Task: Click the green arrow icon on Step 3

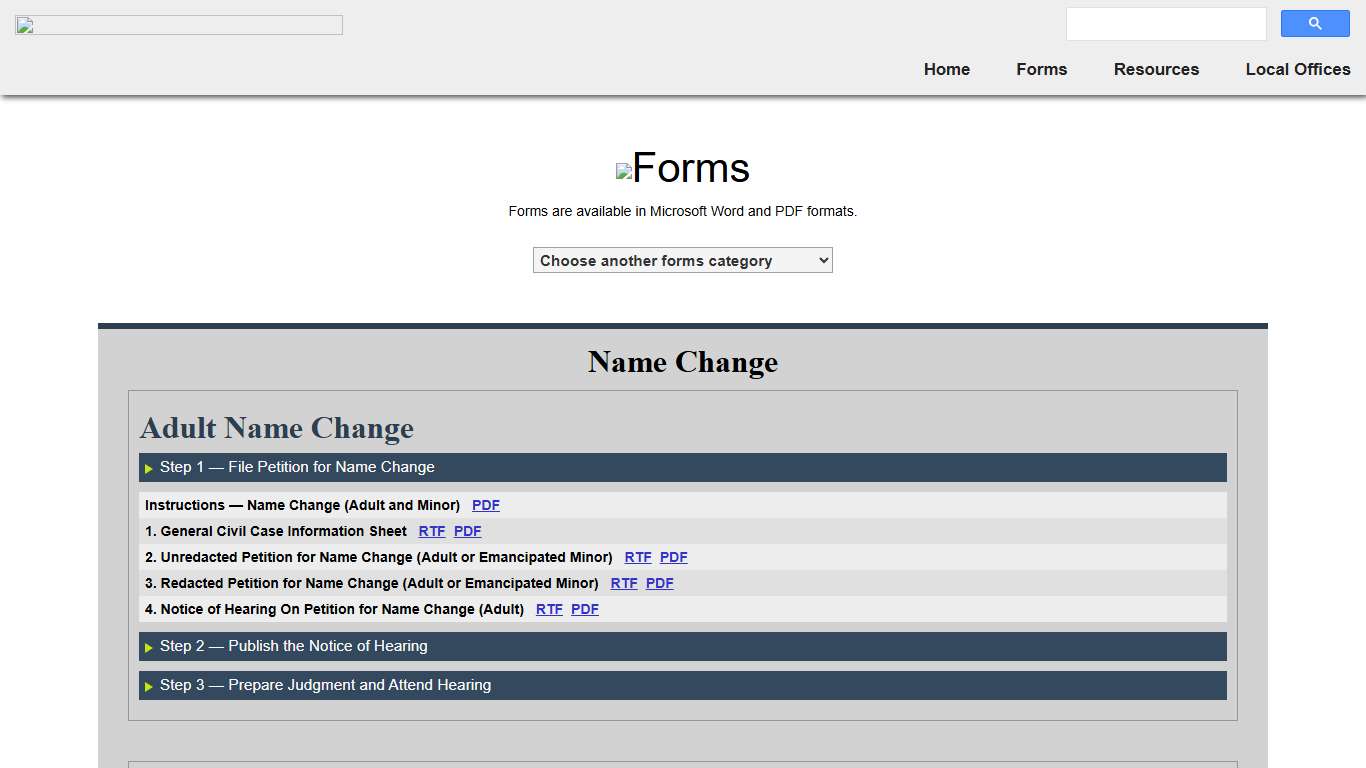Action: point(147,685)
